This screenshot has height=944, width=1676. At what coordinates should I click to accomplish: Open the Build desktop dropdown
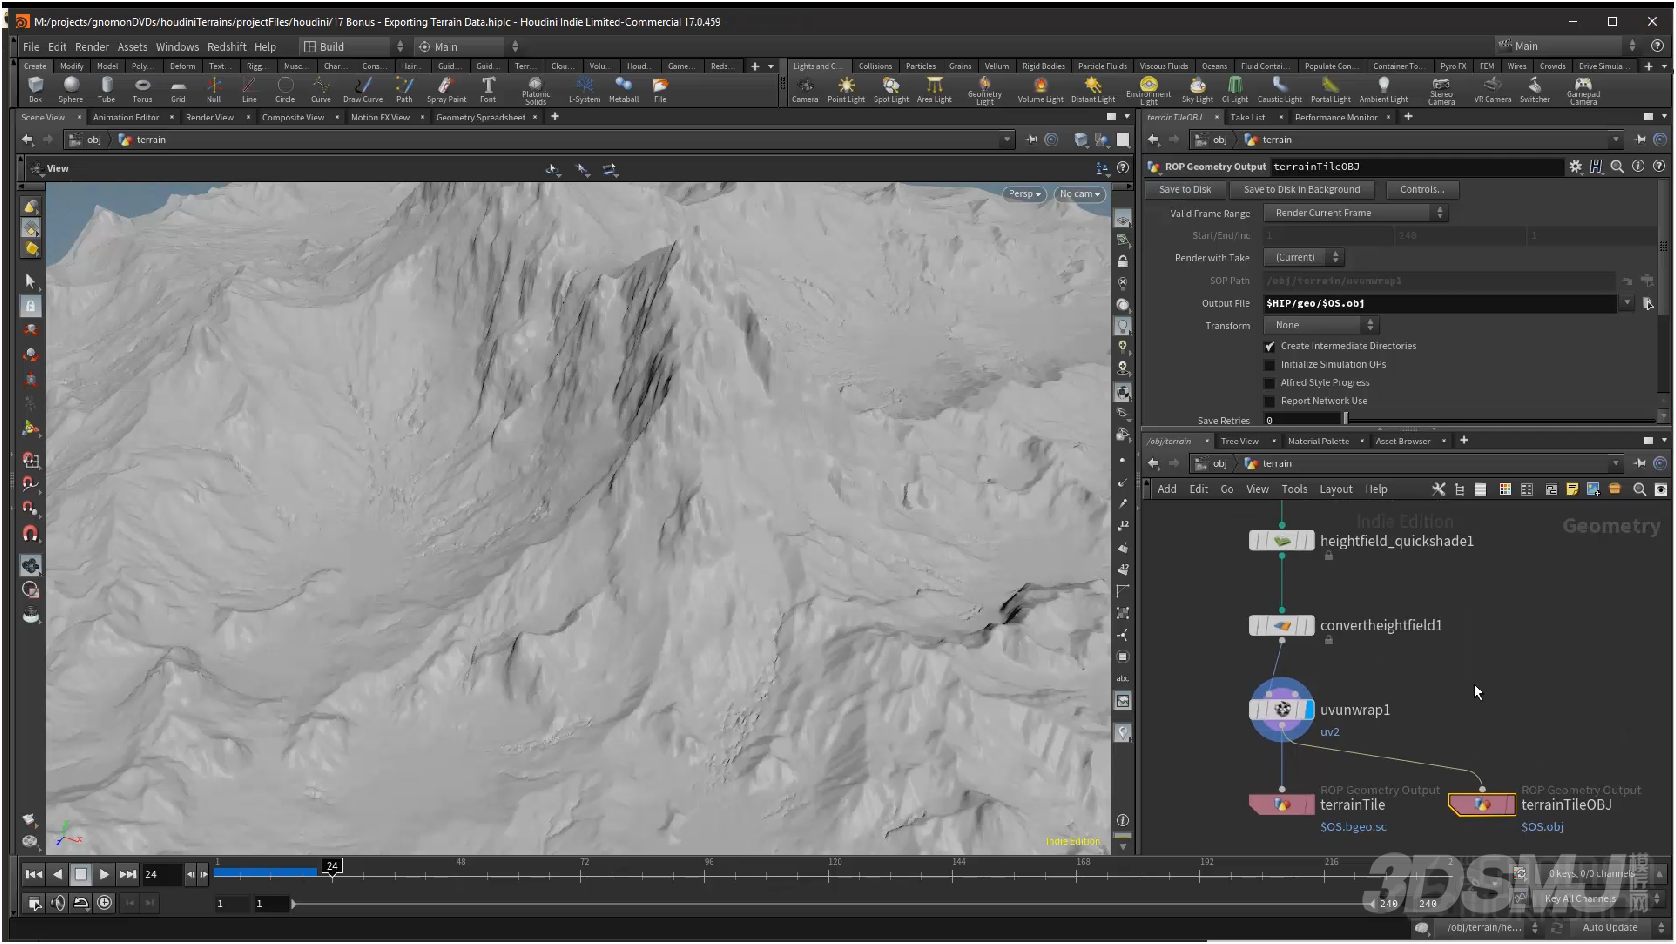point(353,47)
